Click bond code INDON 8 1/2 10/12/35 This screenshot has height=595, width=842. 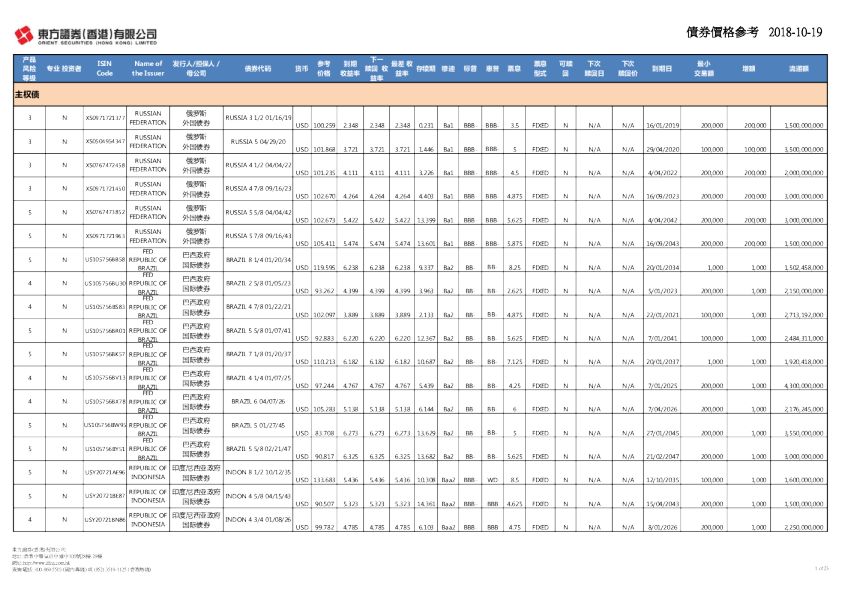257,472
